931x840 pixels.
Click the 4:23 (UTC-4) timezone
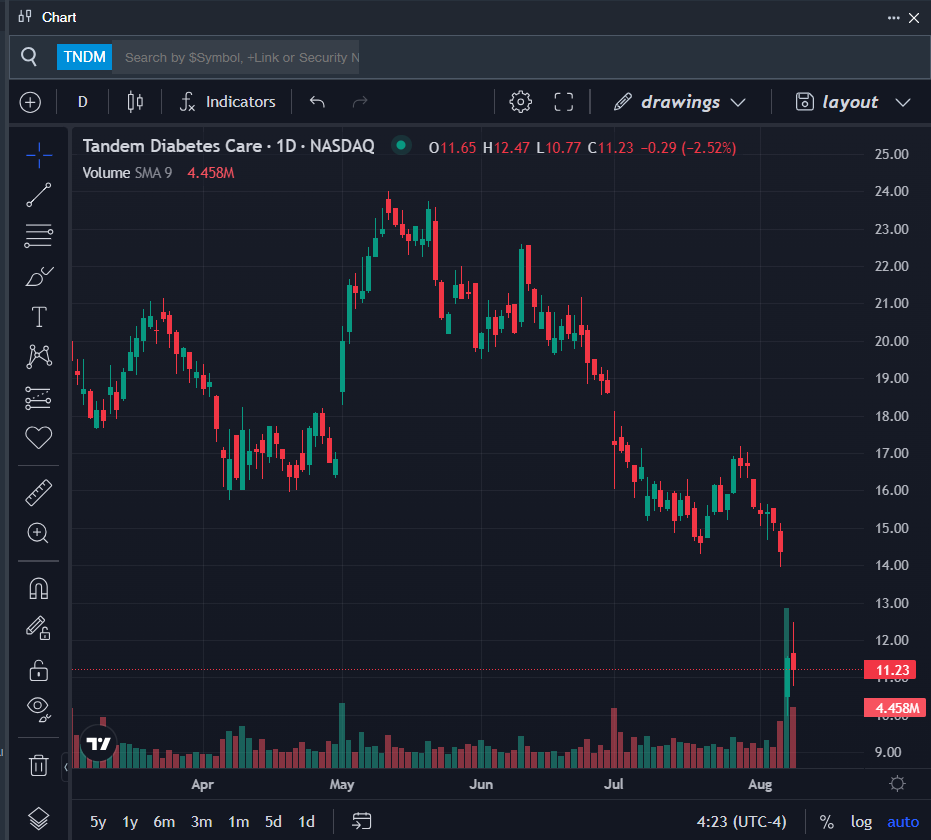[741, 822]
